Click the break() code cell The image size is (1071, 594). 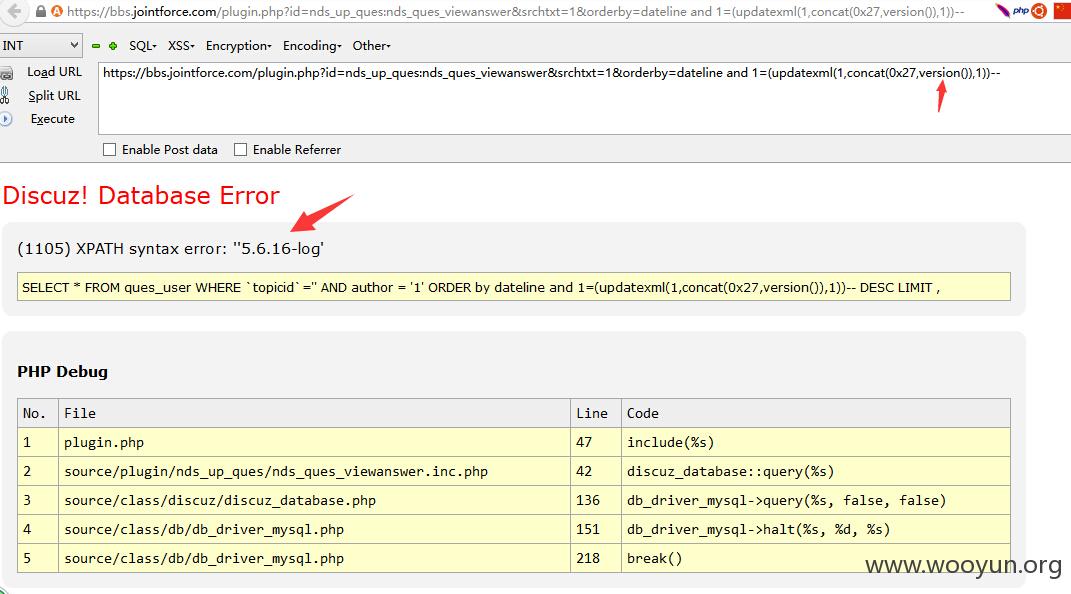point(816,558)
